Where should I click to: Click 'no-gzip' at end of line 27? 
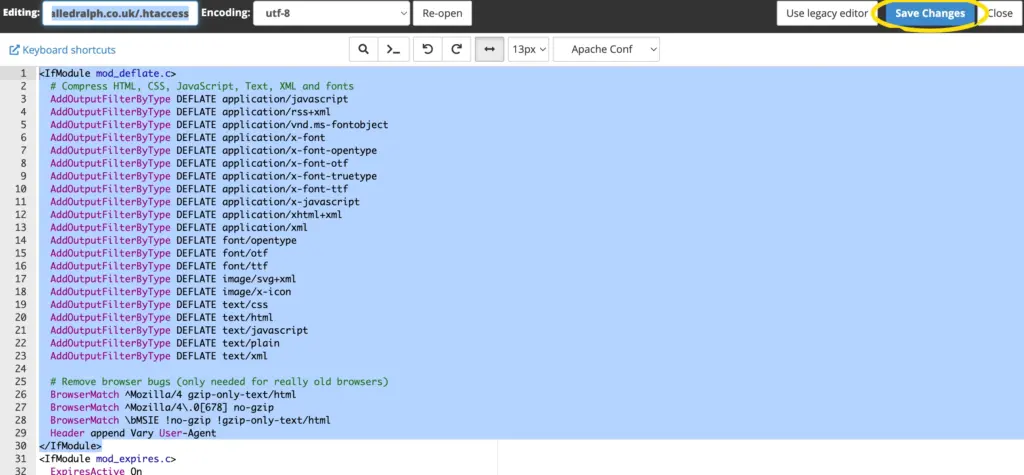tap(253, 407)
